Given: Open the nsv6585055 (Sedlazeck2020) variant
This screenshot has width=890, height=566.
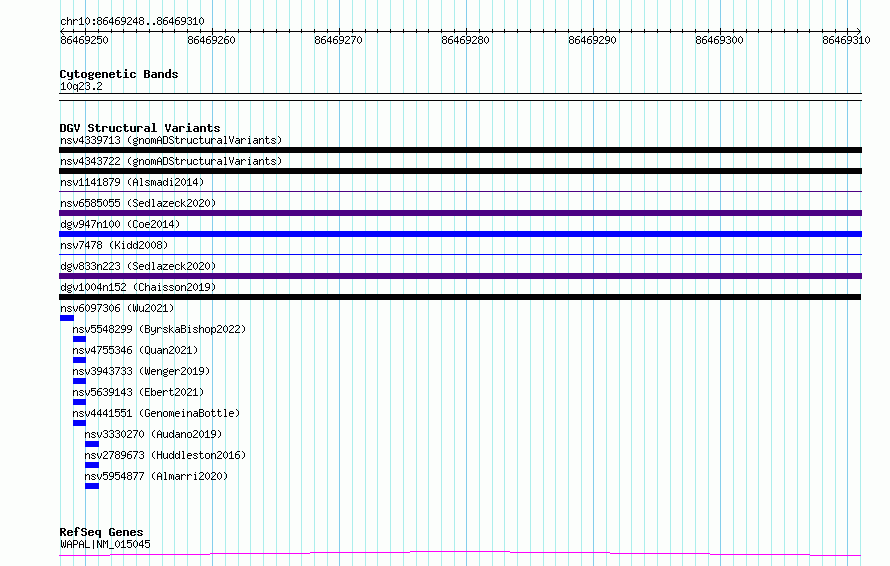Looking at the screenshot, I should click(x=138, y=203).
